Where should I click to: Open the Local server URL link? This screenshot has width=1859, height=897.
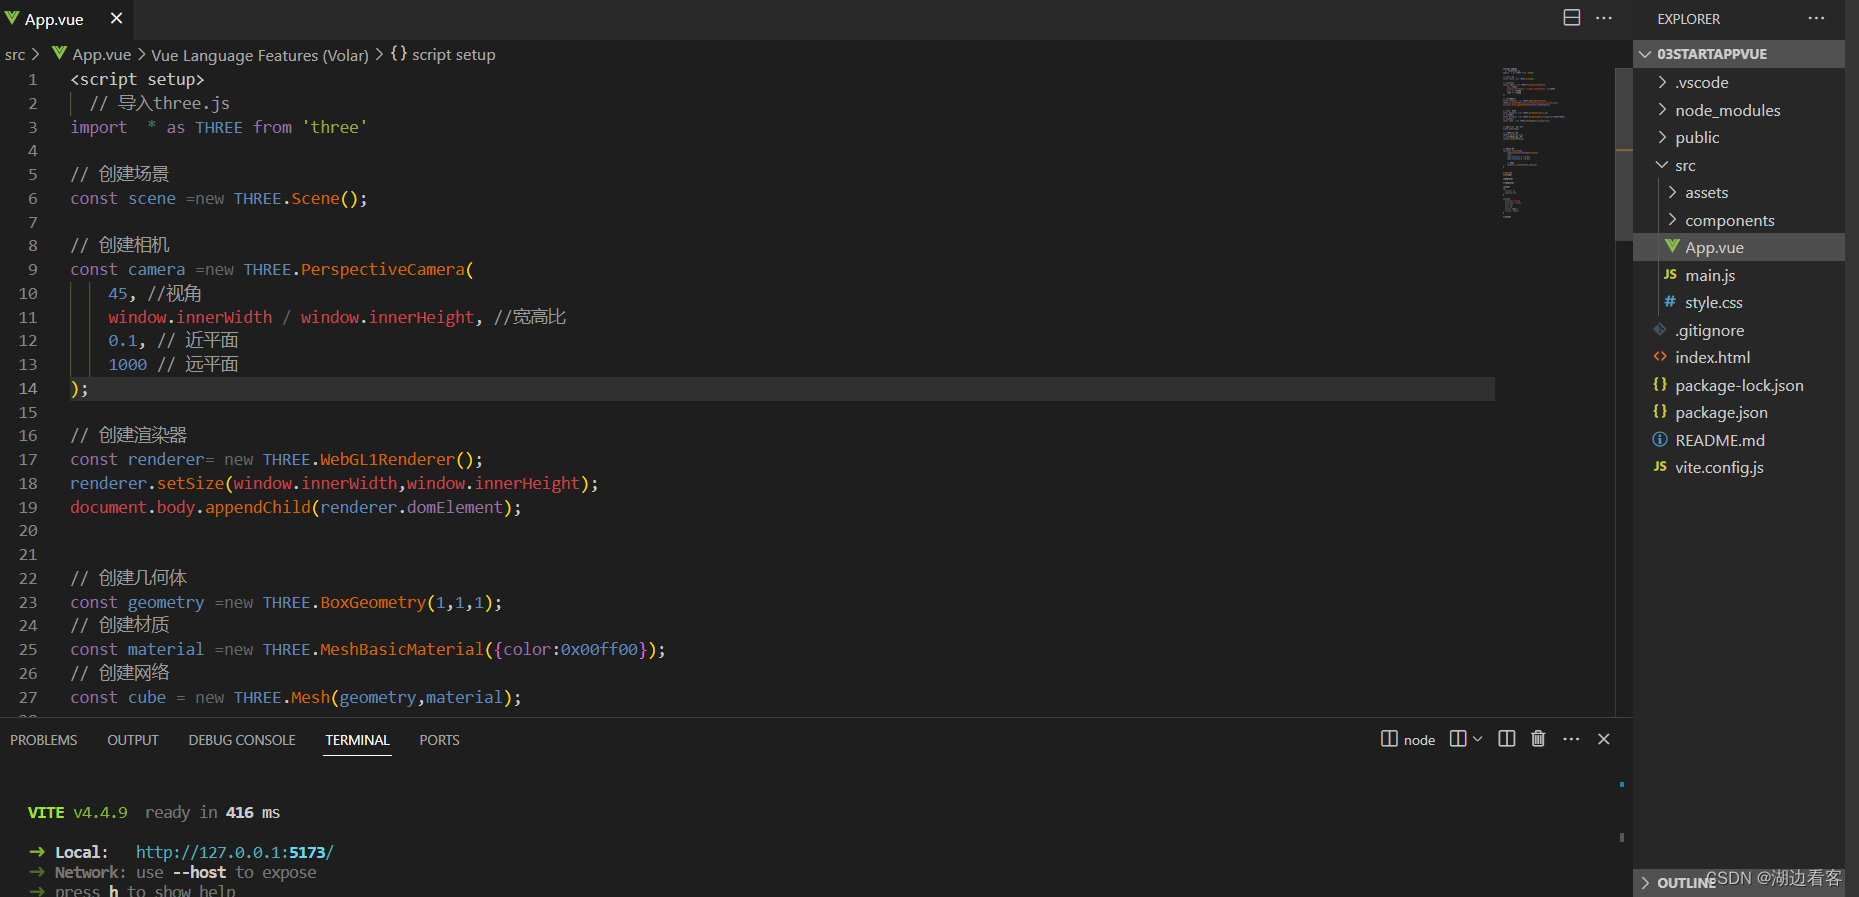click(x=234, y=852)
